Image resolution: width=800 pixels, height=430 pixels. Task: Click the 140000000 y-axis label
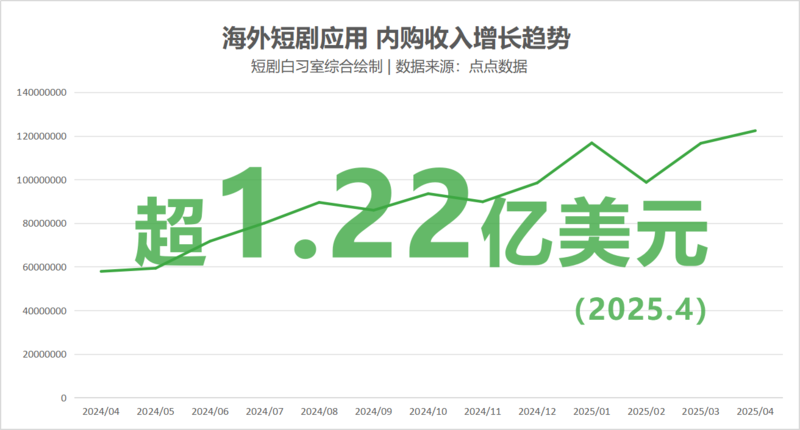click(42, 93)
